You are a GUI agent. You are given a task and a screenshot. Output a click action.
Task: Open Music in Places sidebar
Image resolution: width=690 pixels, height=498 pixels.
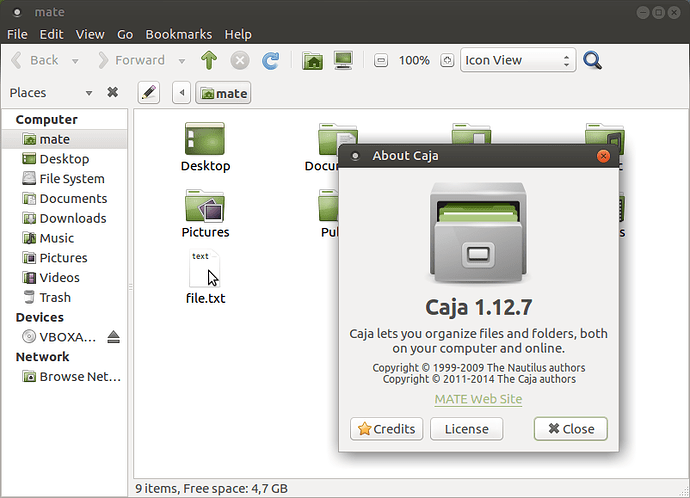click(x=64, y=238)
